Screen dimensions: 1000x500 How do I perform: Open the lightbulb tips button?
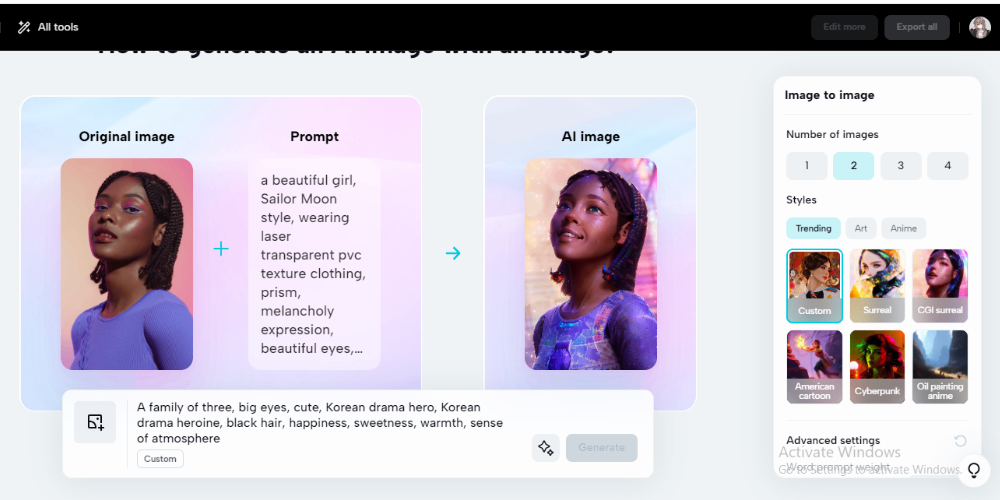tap(973, 471)
